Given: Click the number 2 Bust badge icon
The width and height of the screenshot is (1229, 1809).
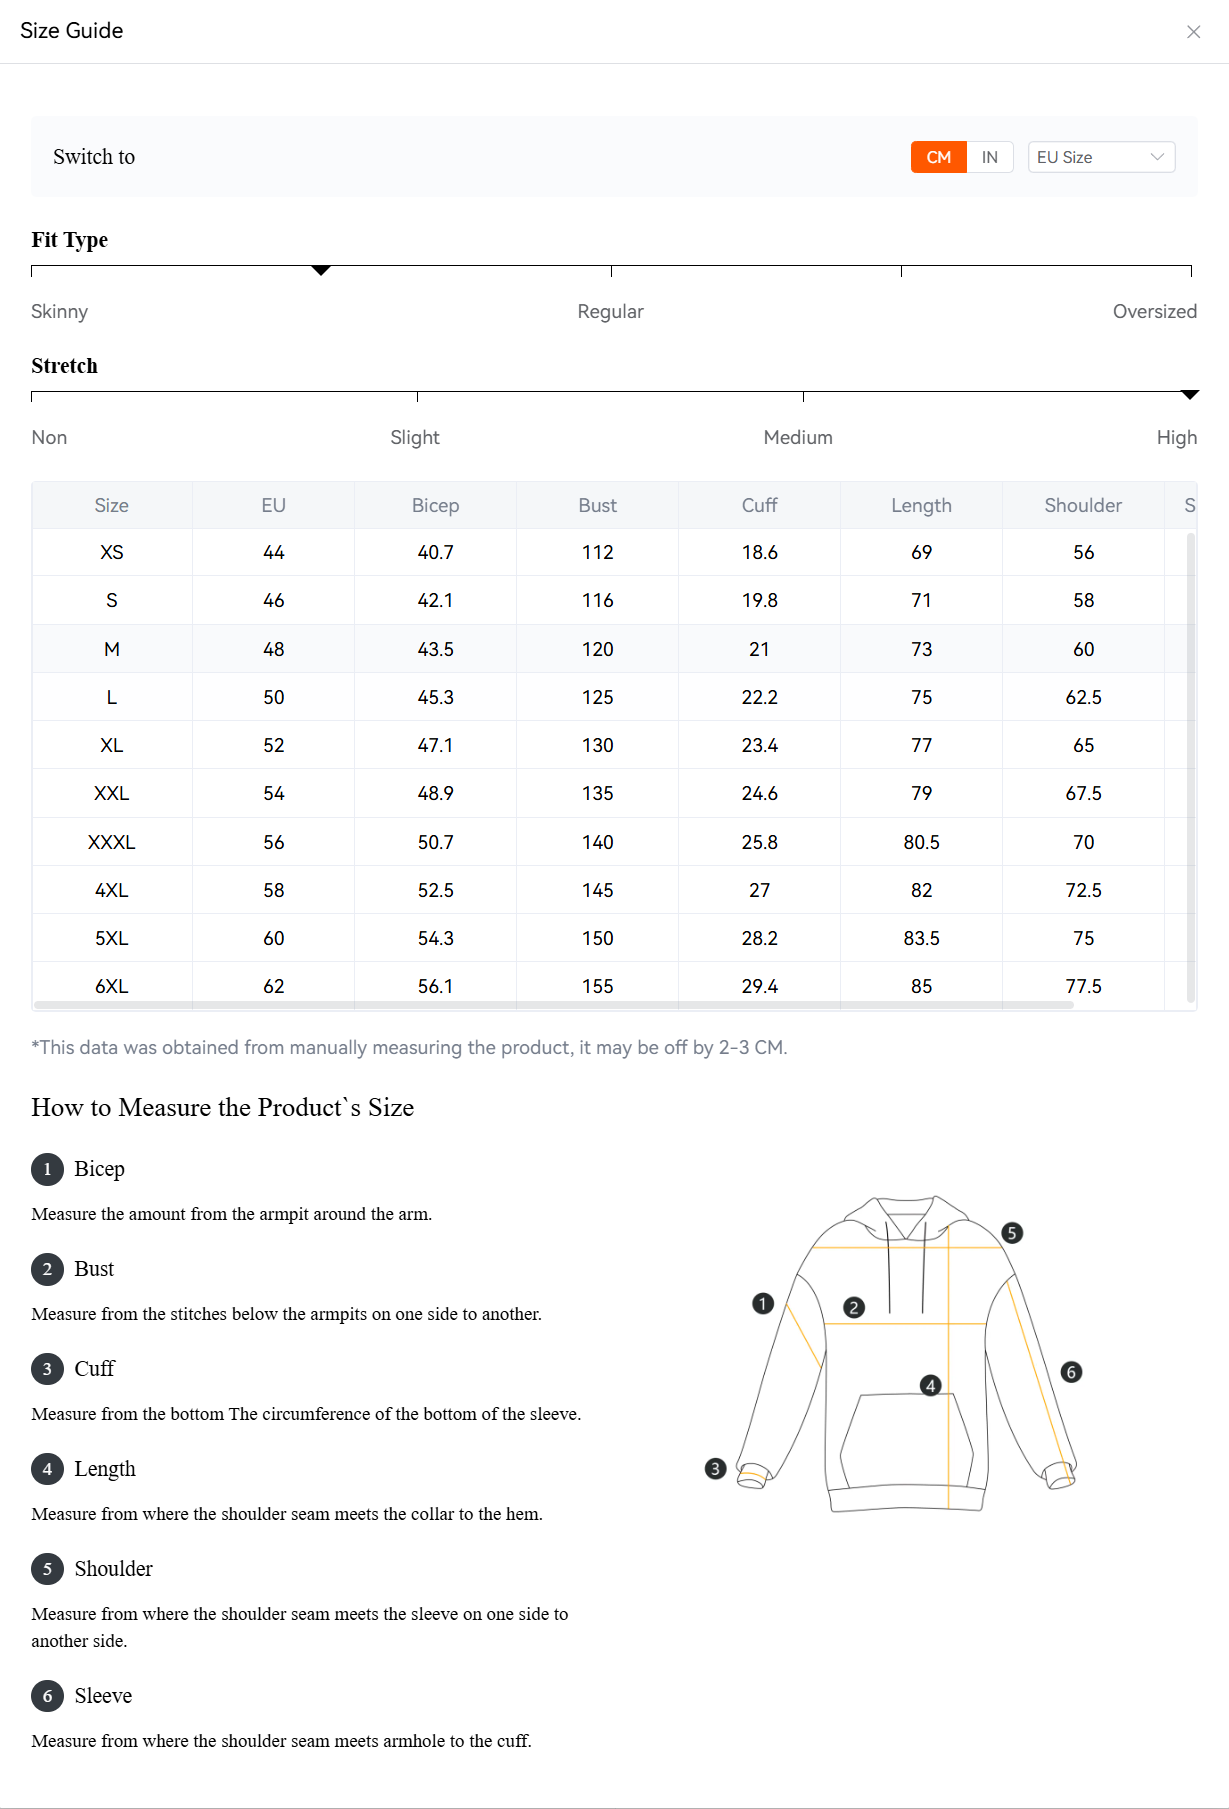Looking at the screenshot, I should pos(47,1269).
